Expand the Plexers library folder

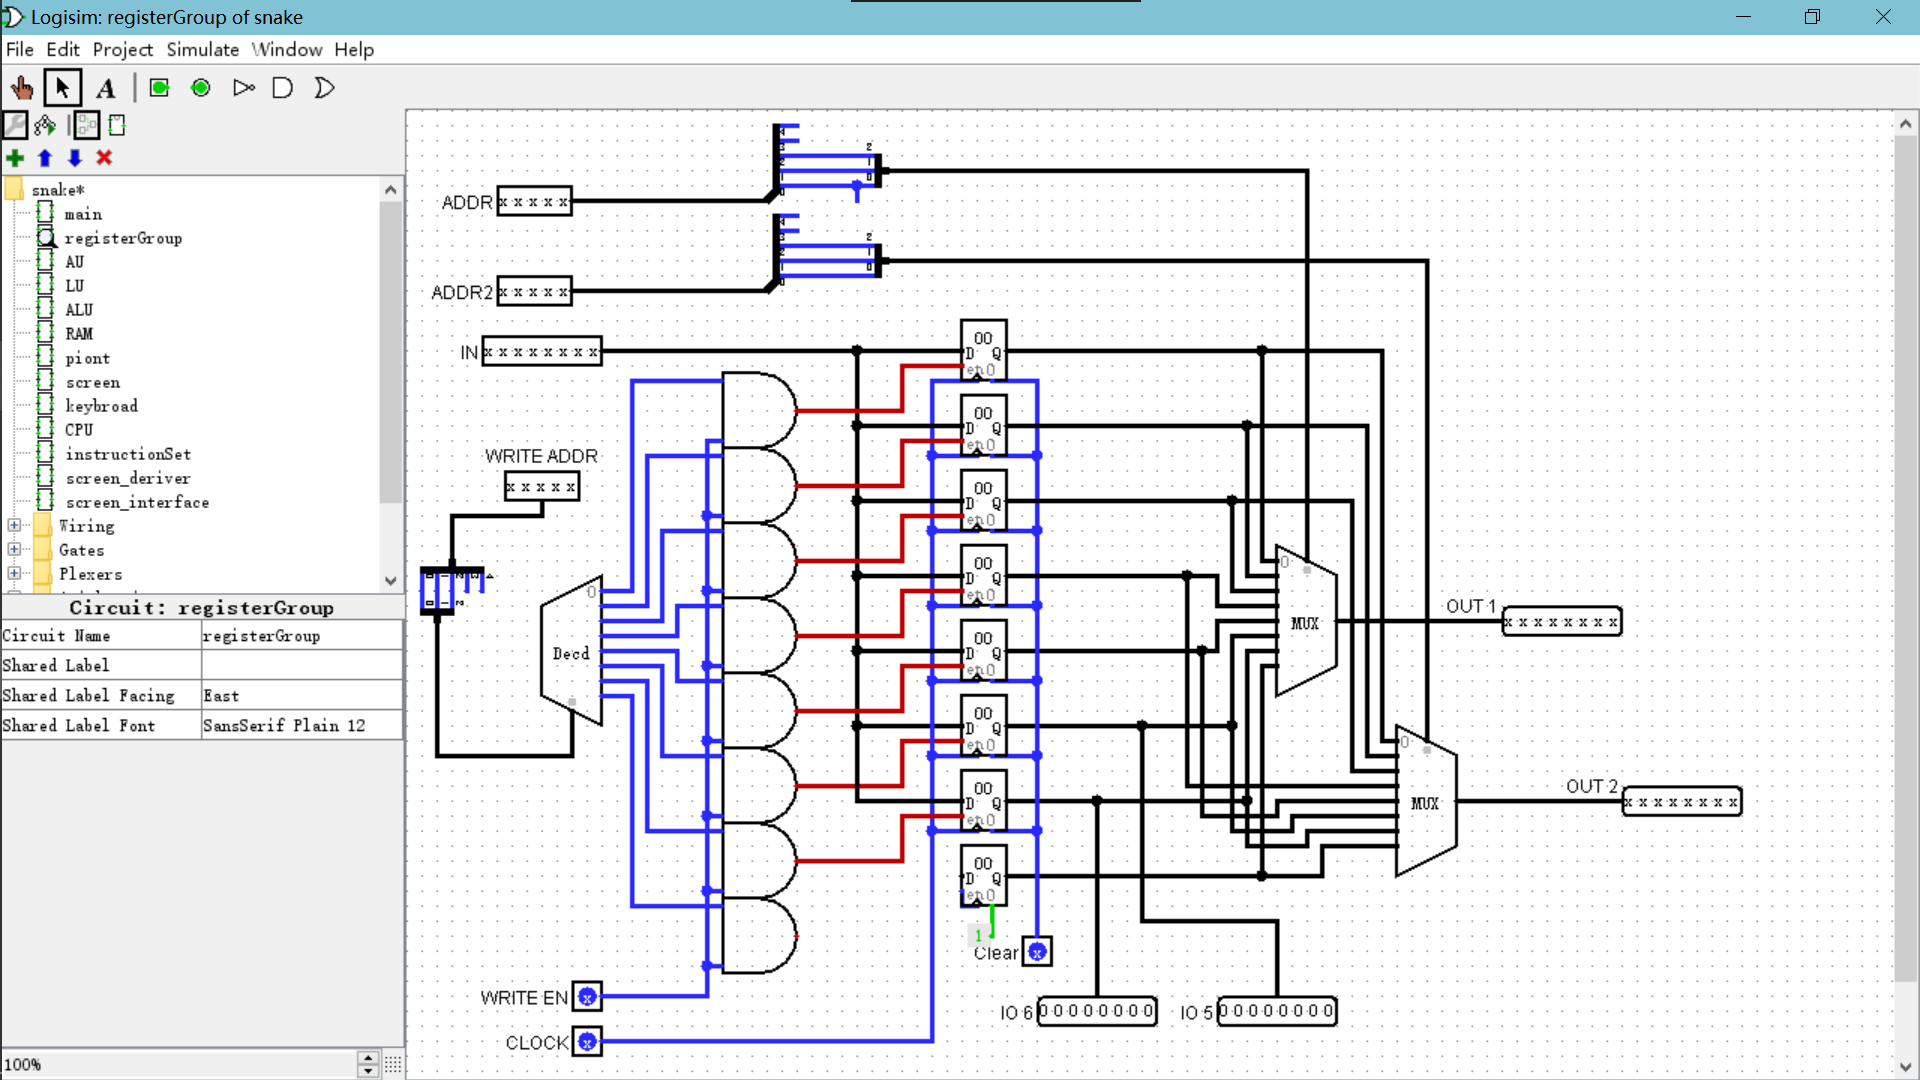tap(14, 573)
